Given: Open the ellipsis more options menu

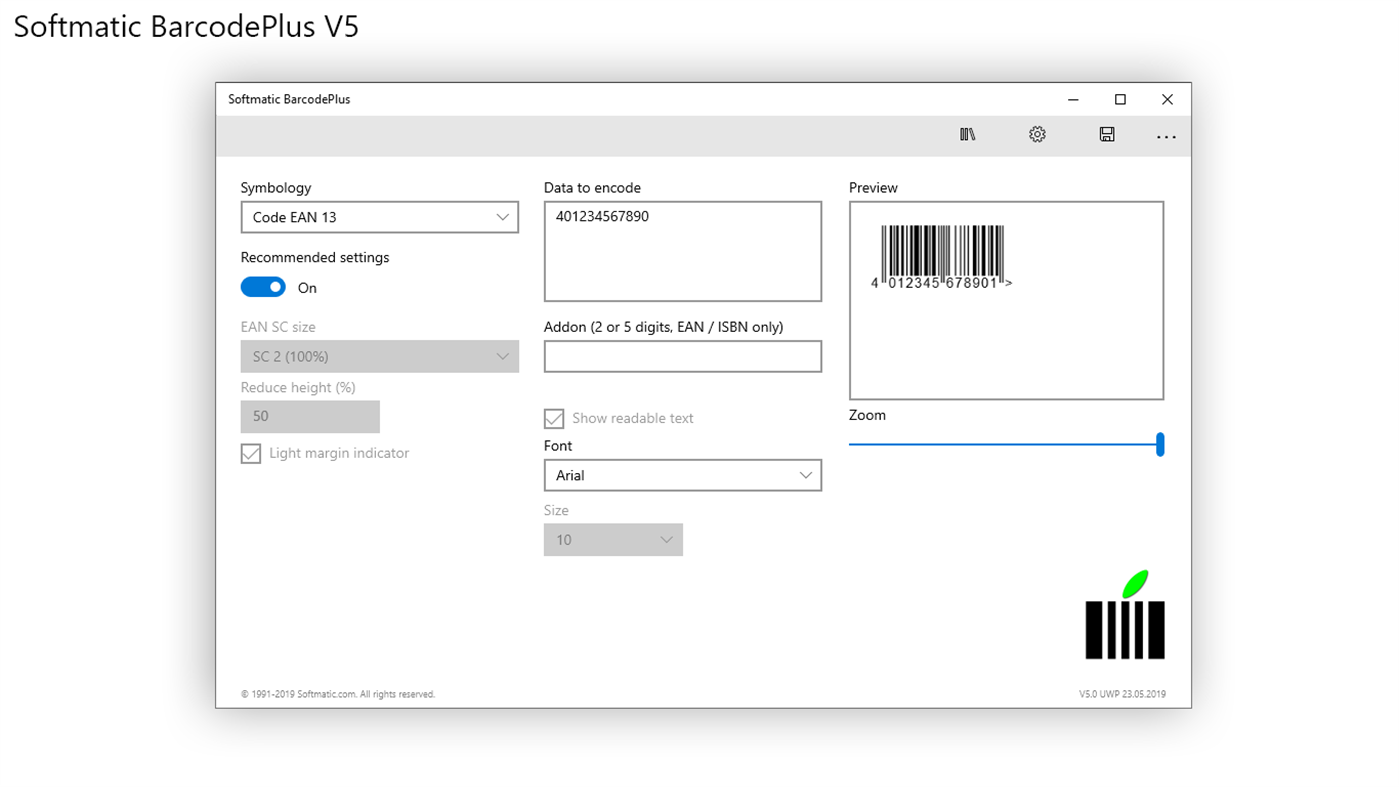Looking at the screenshot, I should [x=1166, y=135].
